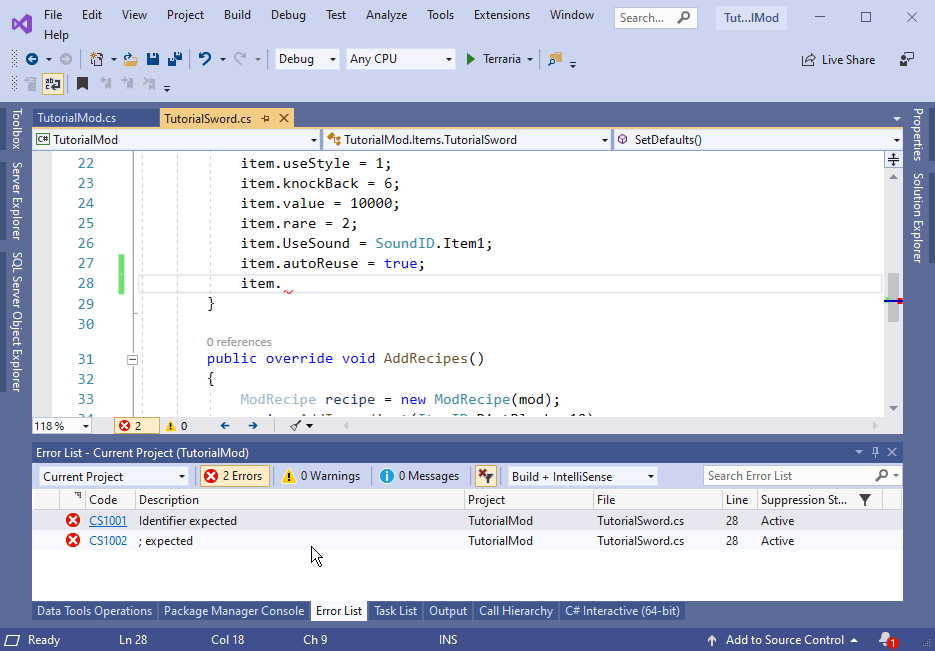Click the Open File folder icon
935x651 pixels.
133,59
